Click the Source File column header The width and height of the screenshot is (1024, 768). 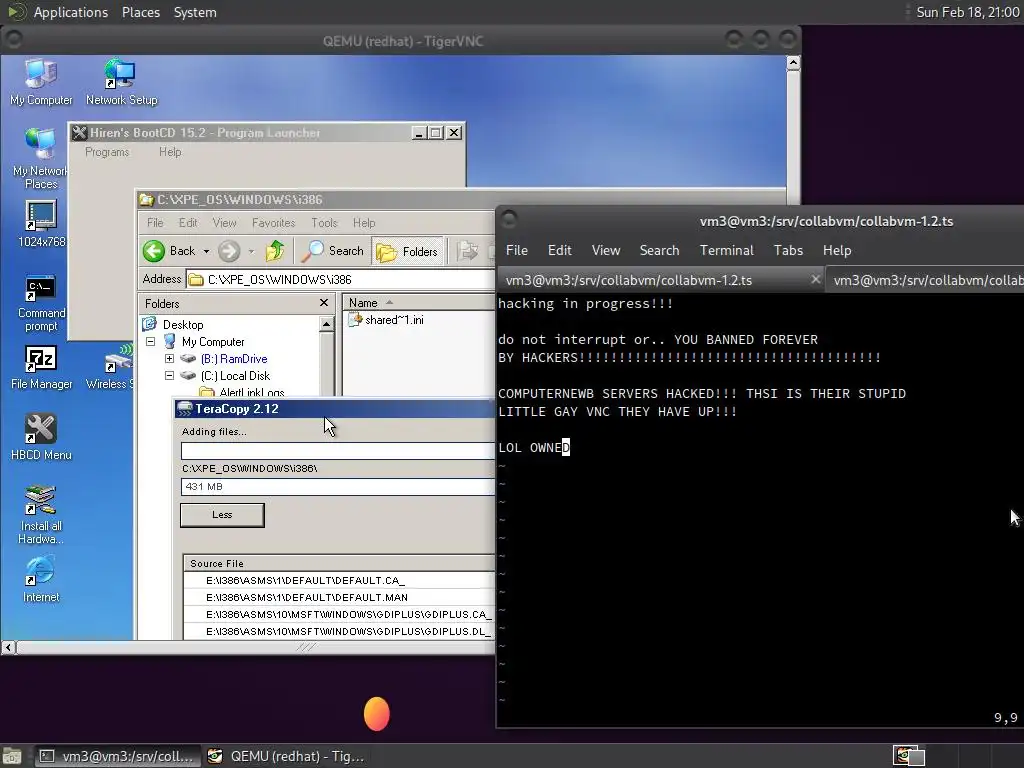[339, 563]
